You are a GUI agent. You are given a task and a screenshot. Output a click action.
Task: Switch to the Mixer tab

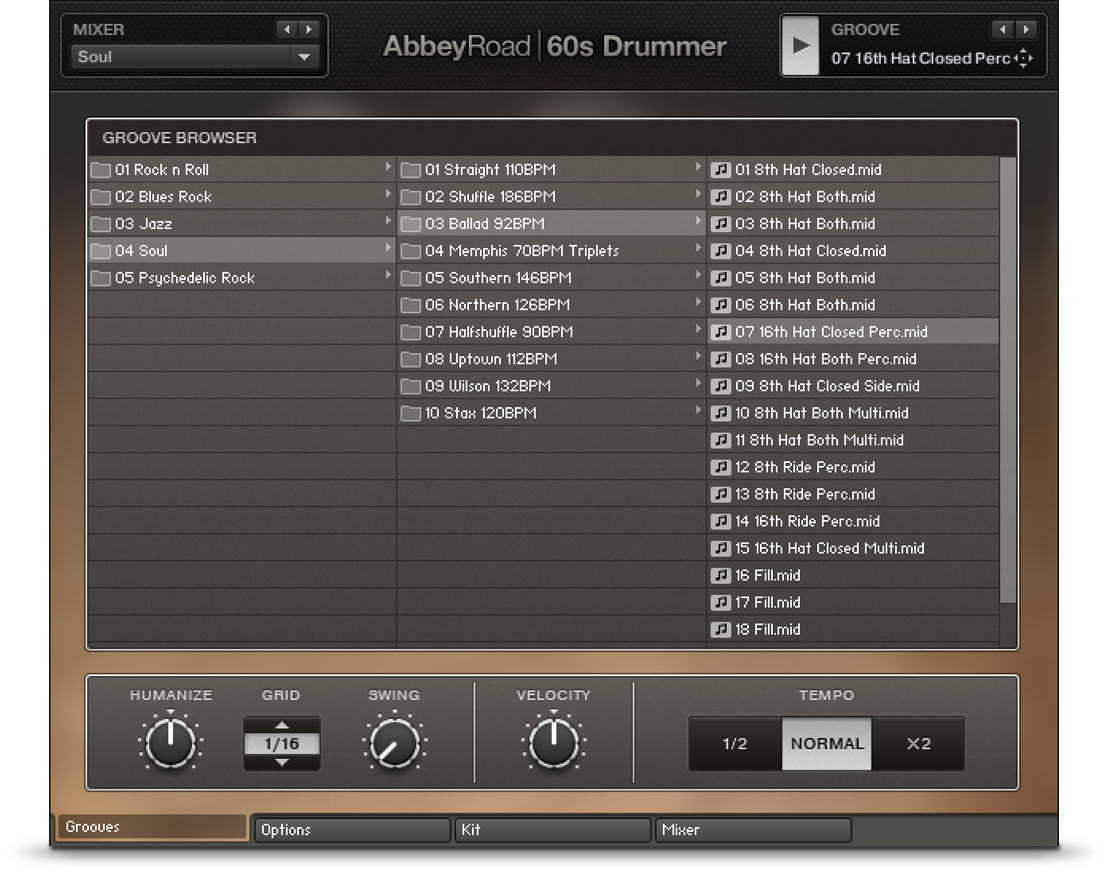pos(753,830)
